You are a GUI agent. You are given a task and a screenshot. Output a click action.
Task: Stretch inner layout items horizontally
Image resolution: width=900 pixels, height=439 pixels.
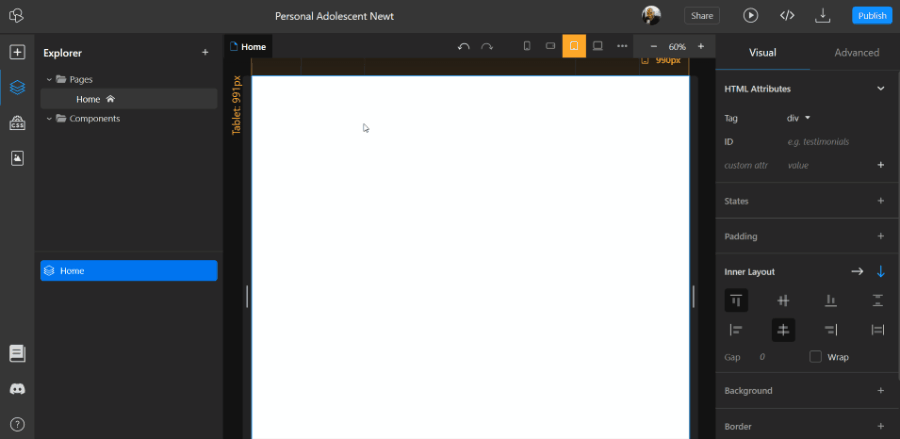878,330
